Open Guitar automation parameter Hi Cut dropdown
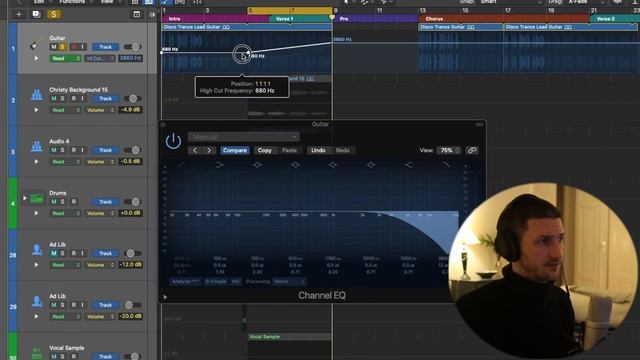This screenshot has height=360, width=640. coord(100,58)
